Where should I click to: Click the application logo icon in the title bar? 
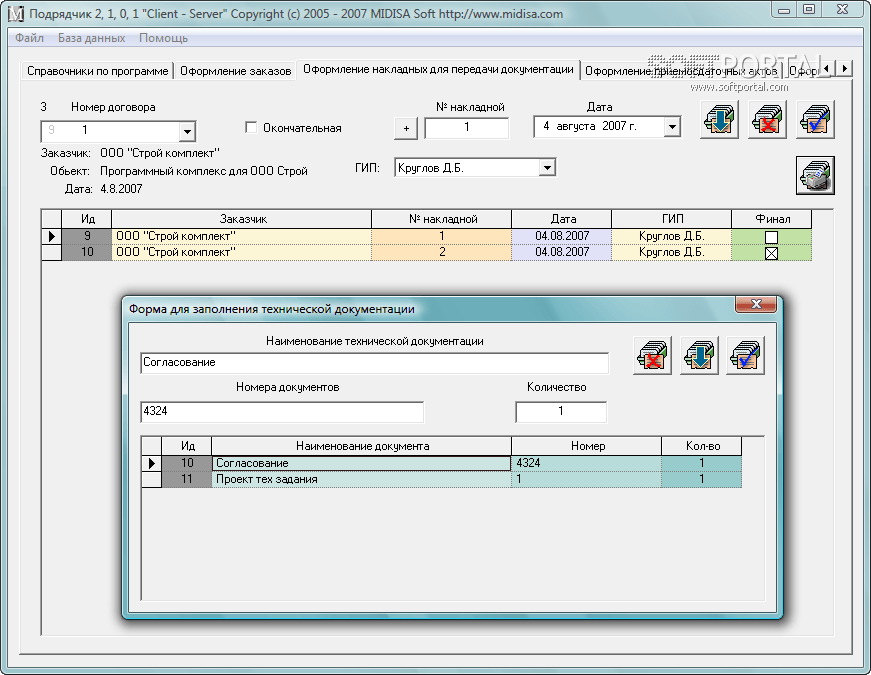coord(16,13)
